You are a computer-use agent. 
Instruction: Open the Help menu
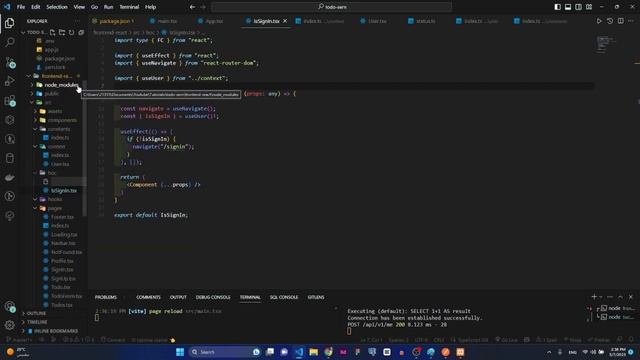click(x=151, y=7)
